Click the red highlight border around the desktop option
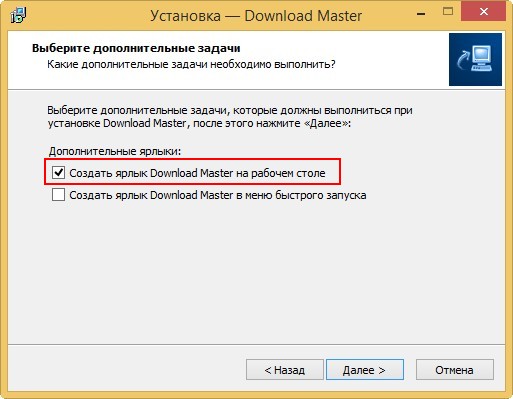Image resolution: width=513 pixels, height=399 pixels. [x=192, y=159]
